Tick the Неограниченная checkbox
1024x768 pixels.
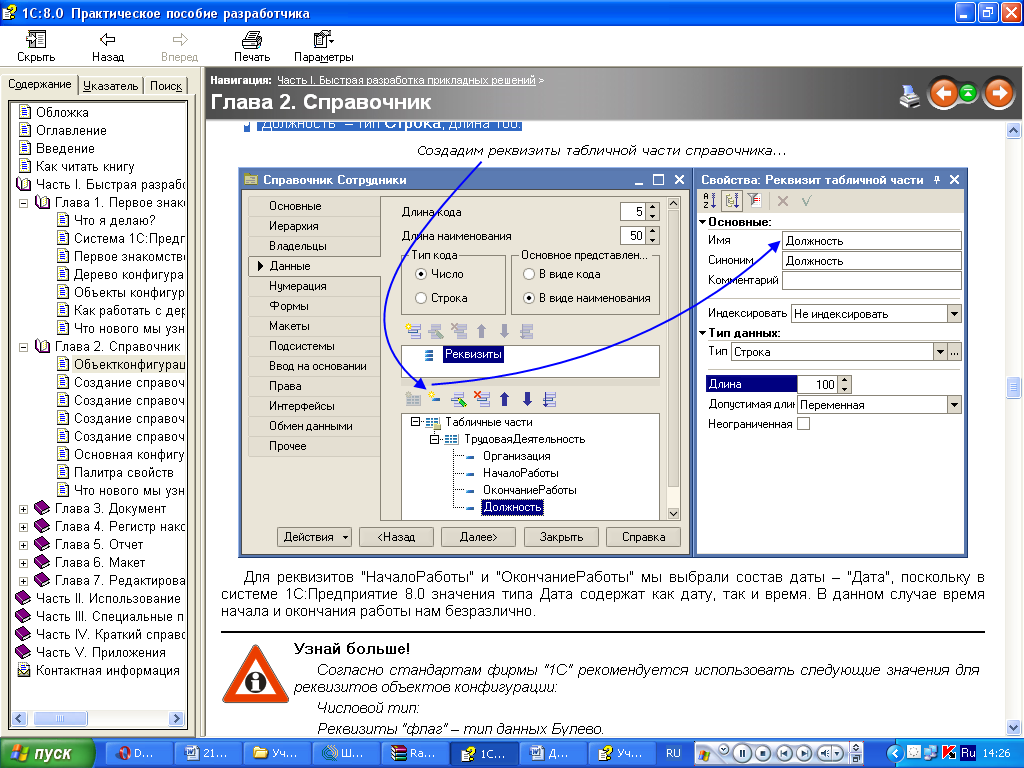(x=803, y=424)
